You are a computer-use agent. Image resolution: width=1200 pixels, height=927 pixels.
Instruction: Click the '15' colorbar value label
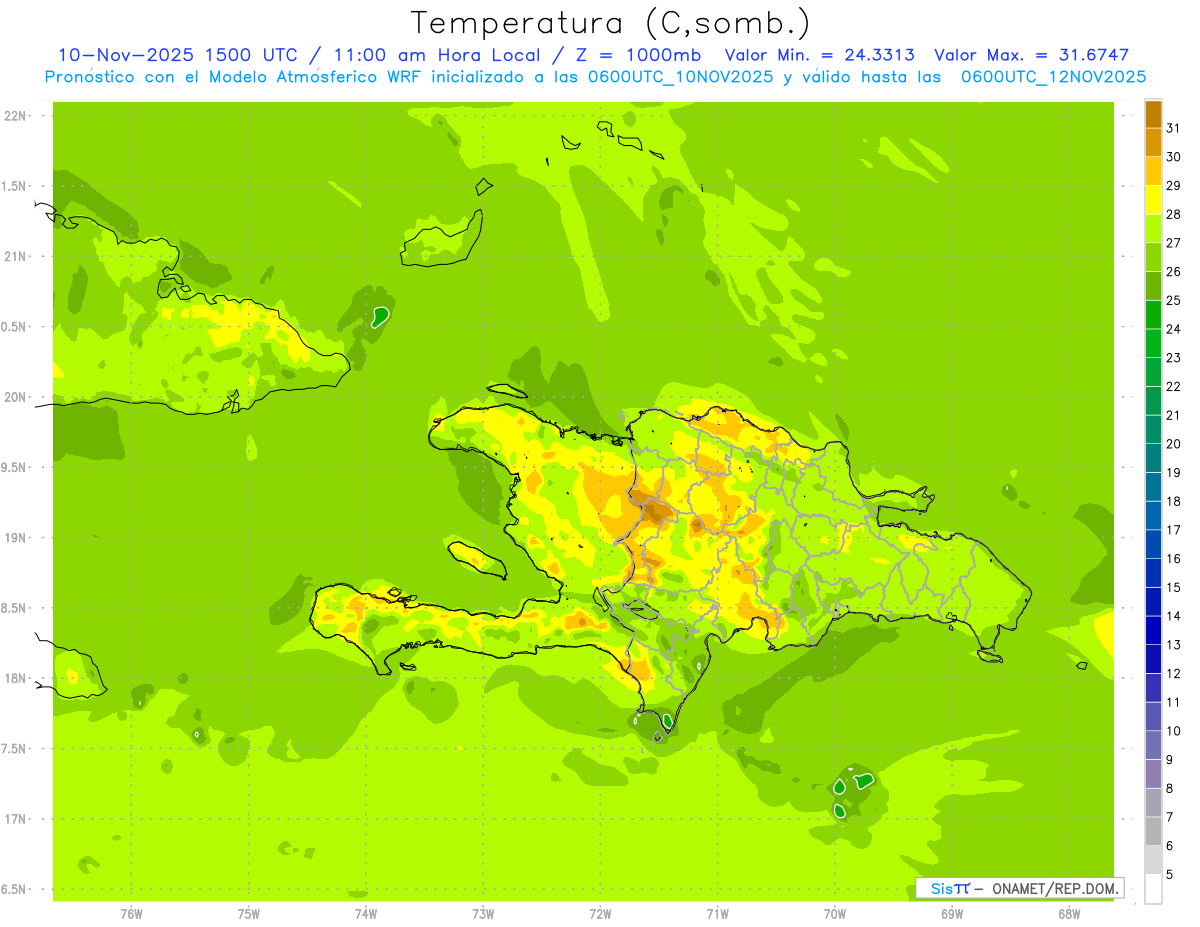pyautogui.click(x=1174, y=587)
